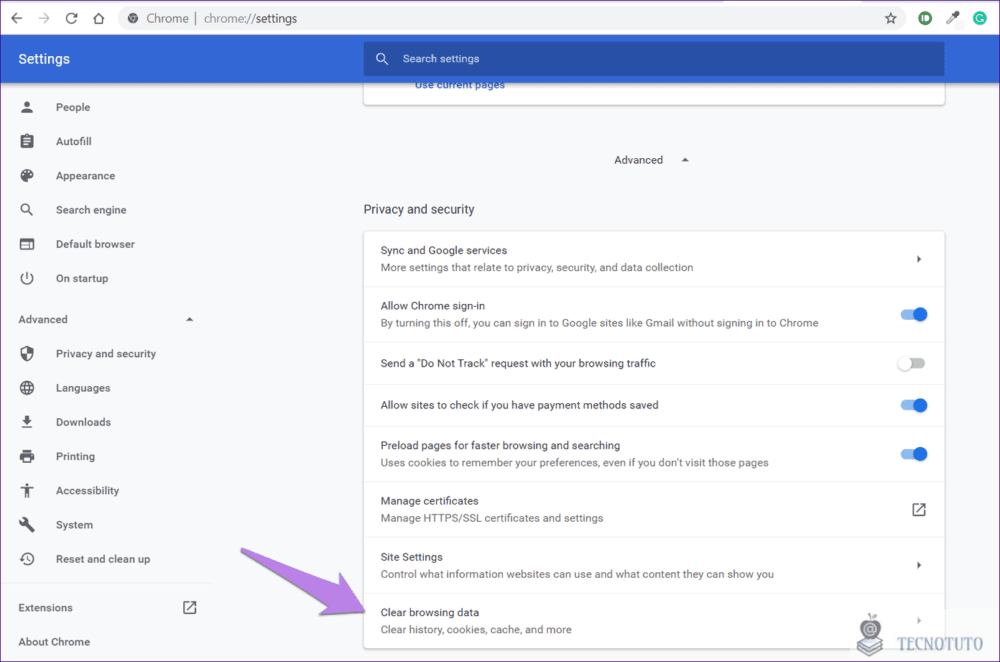Select Languages in the sidebar
This screenshot has width=1000, height=662.
coord(83,388)
